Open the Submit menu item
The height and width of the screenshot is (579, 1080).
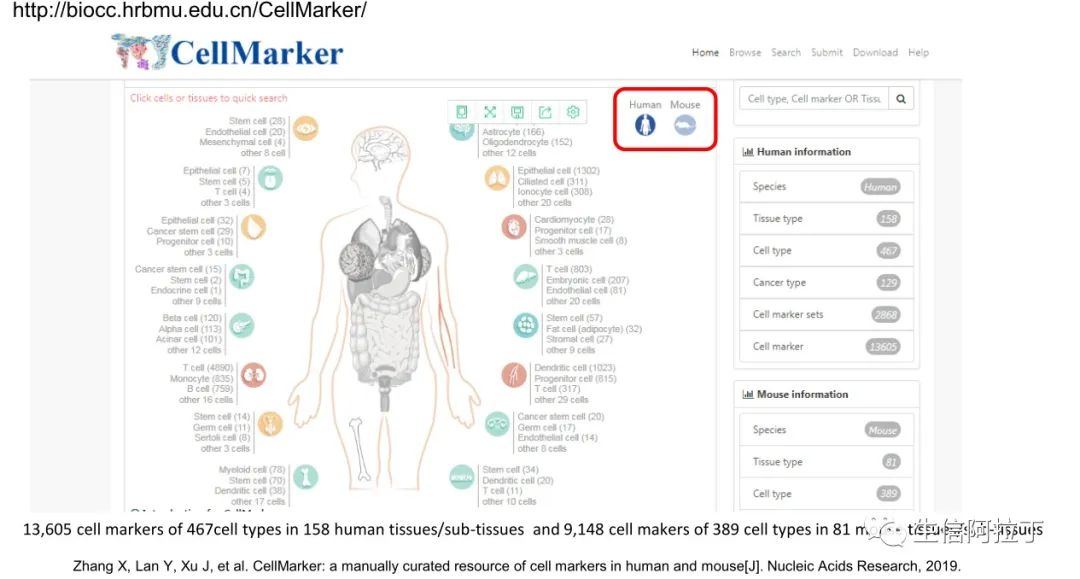827,52
